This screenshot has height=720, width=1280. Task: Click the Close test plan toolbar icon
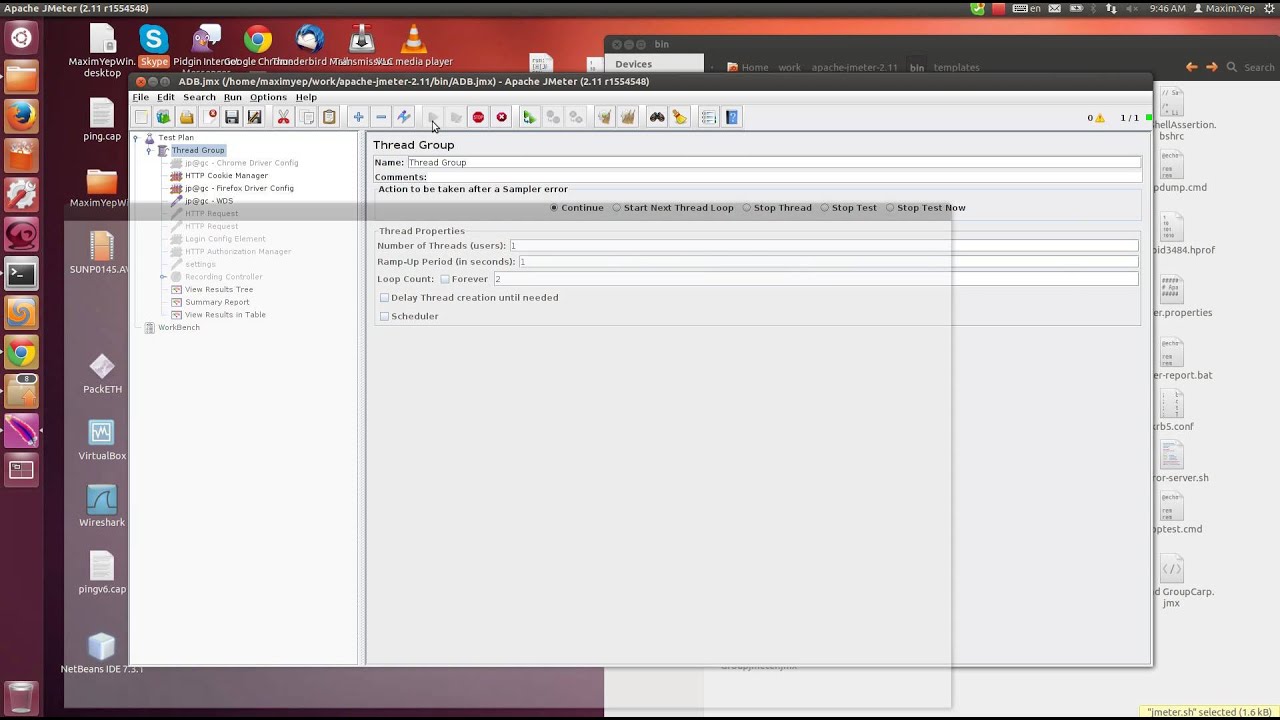[210, 117]
